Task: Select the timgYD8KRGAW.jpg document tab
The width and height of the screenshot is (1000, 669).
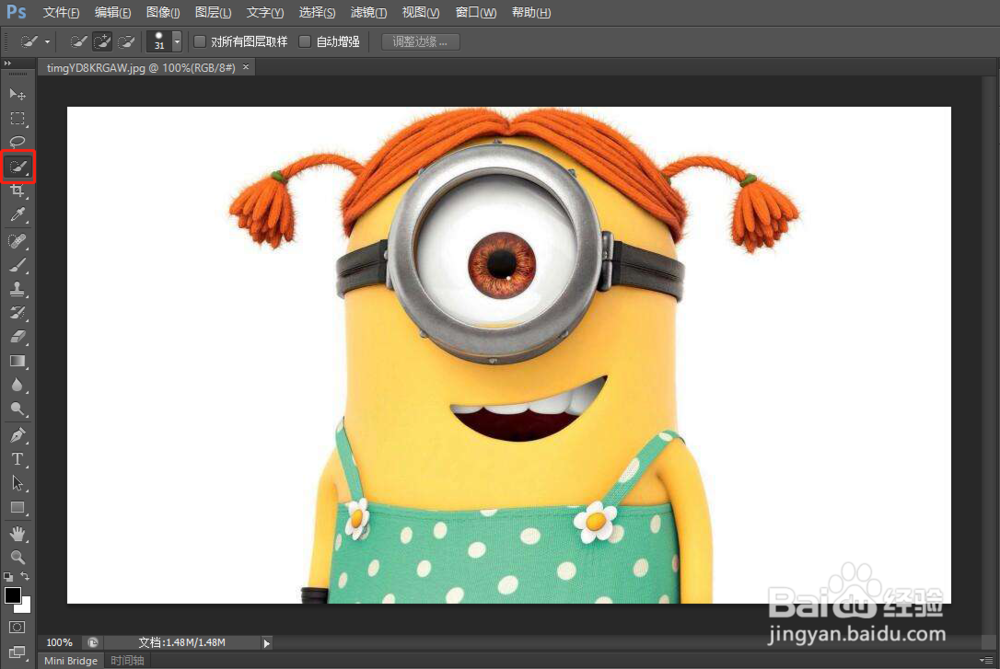Action: coord(141,68)
